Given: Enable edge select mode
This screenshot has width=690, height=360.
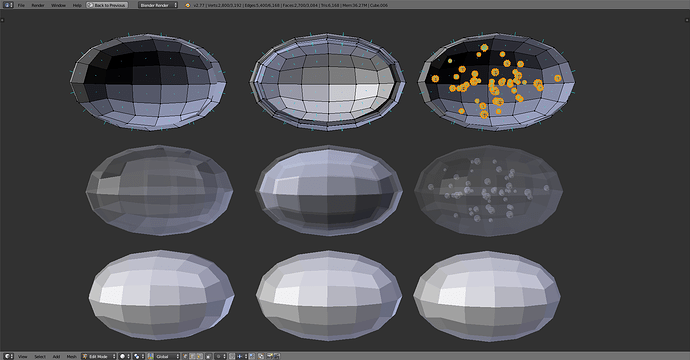Looking at the screenshot, I should (x=192, y=356).
